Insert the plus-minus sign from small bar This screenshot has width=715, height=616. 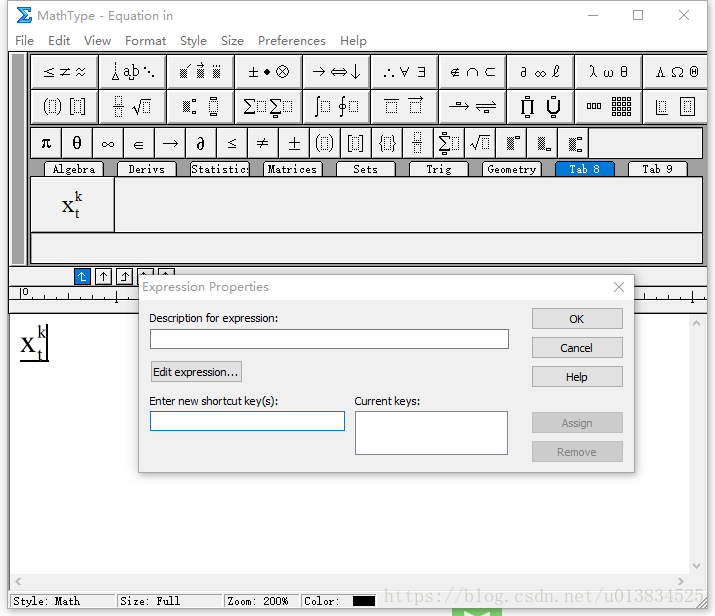[294, 144]
